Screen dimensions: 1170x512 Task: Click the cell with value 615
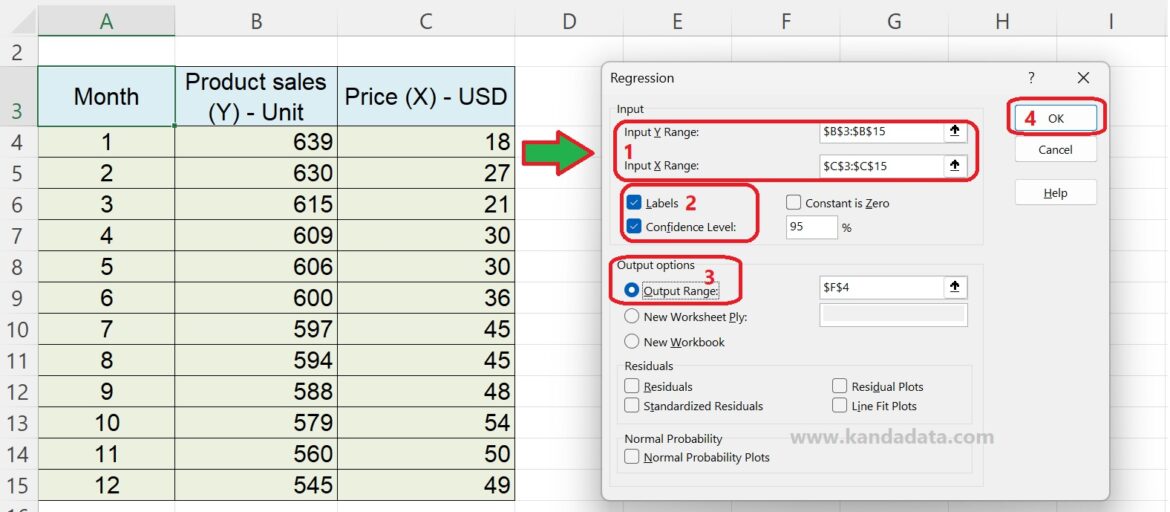[256, 205]
